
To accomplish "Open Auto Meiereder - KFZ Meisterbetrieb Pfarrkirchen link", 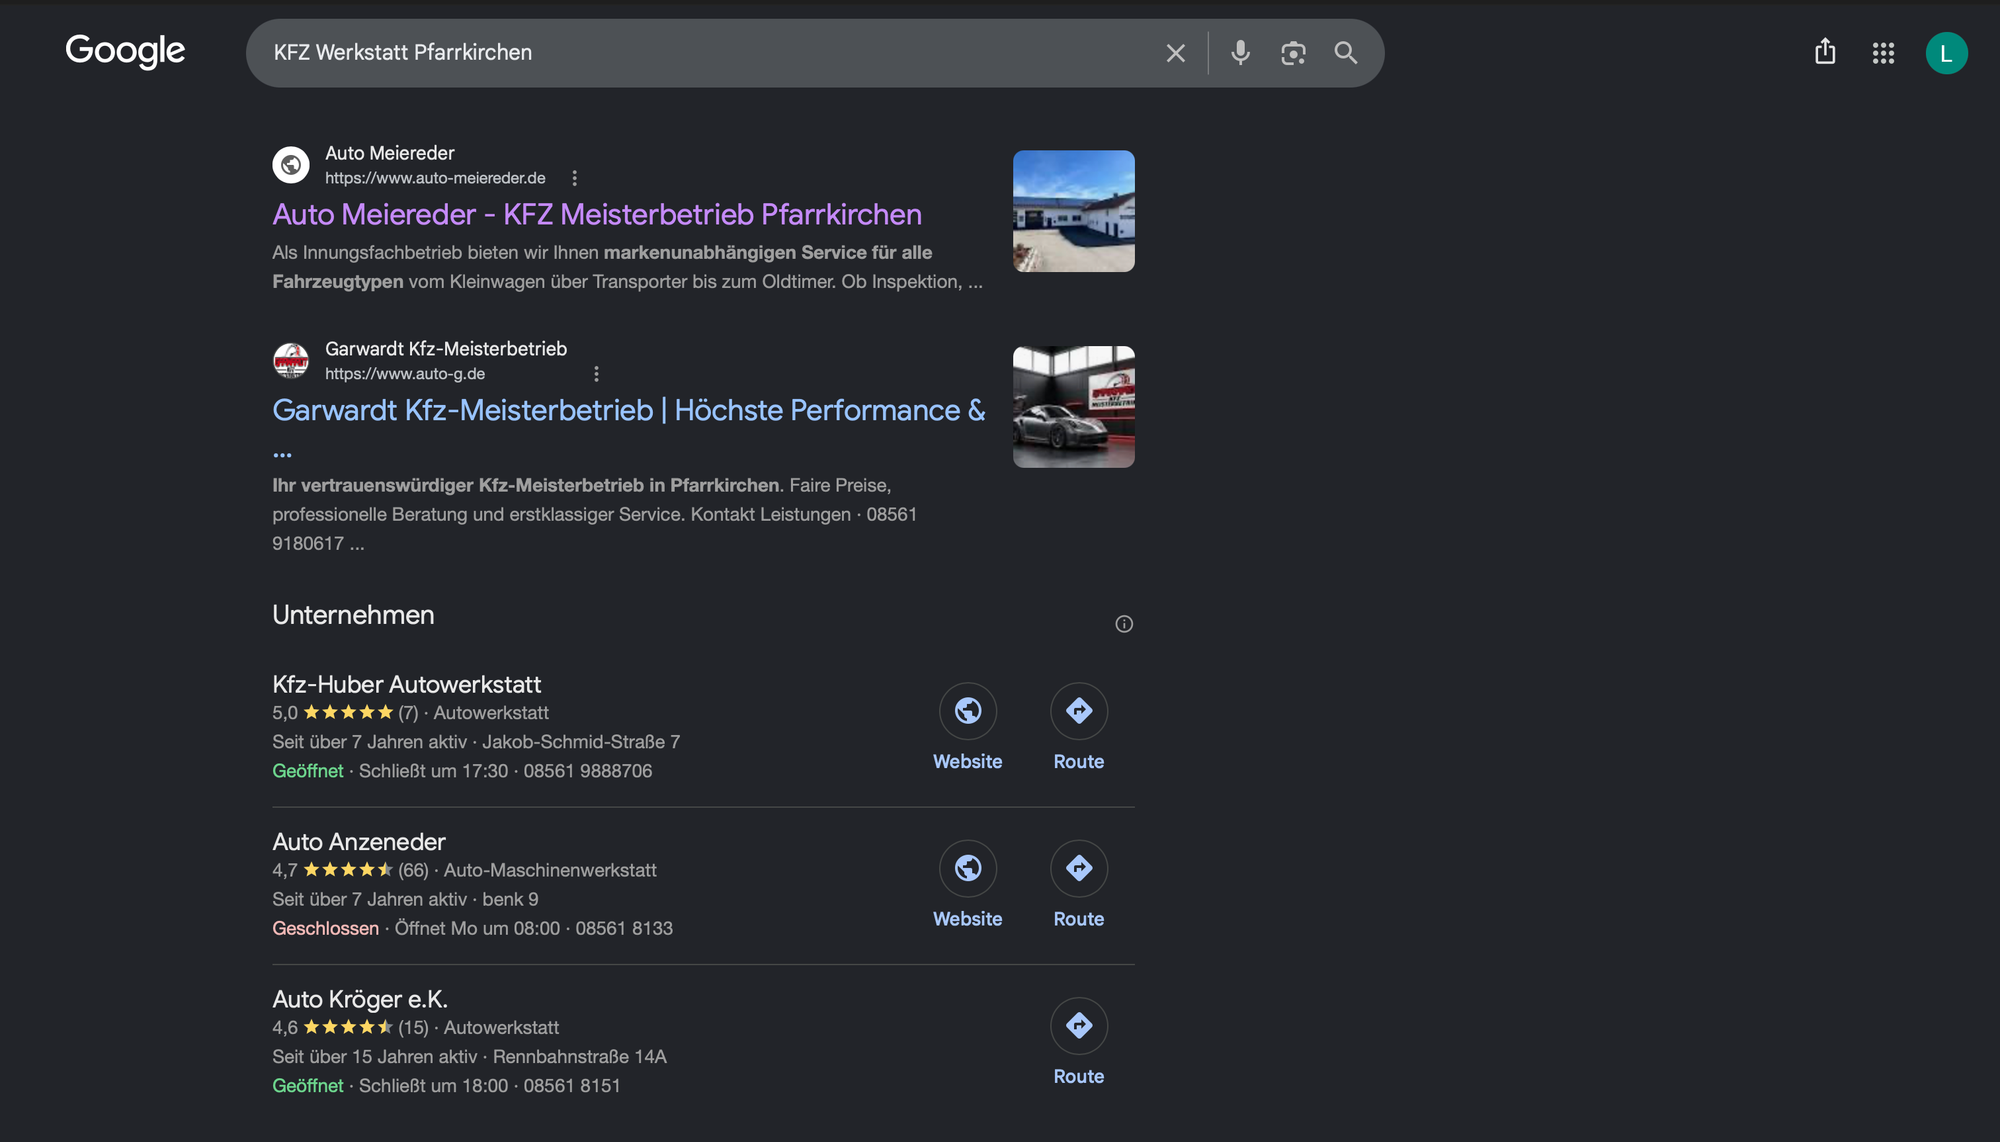I will click(x=597, y=214).
